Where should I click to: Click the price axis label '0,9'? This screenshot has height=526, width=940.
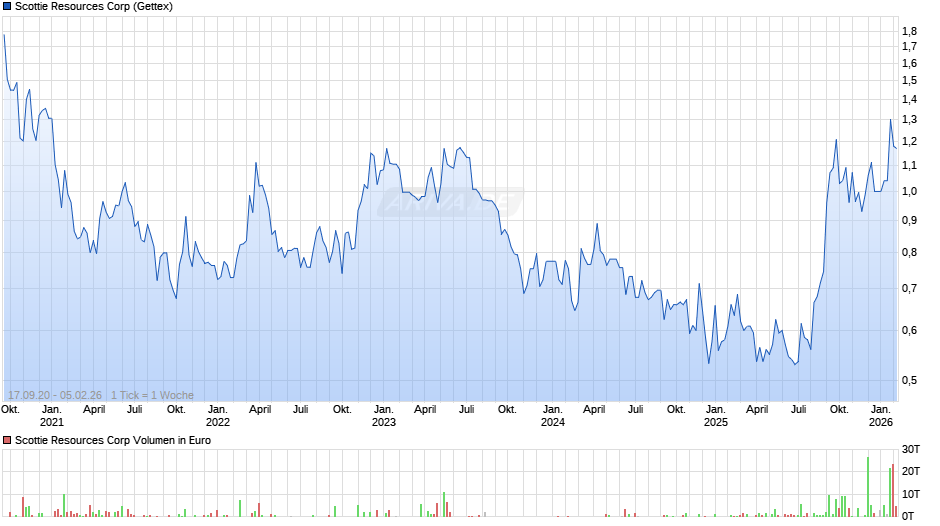point(909,220)
